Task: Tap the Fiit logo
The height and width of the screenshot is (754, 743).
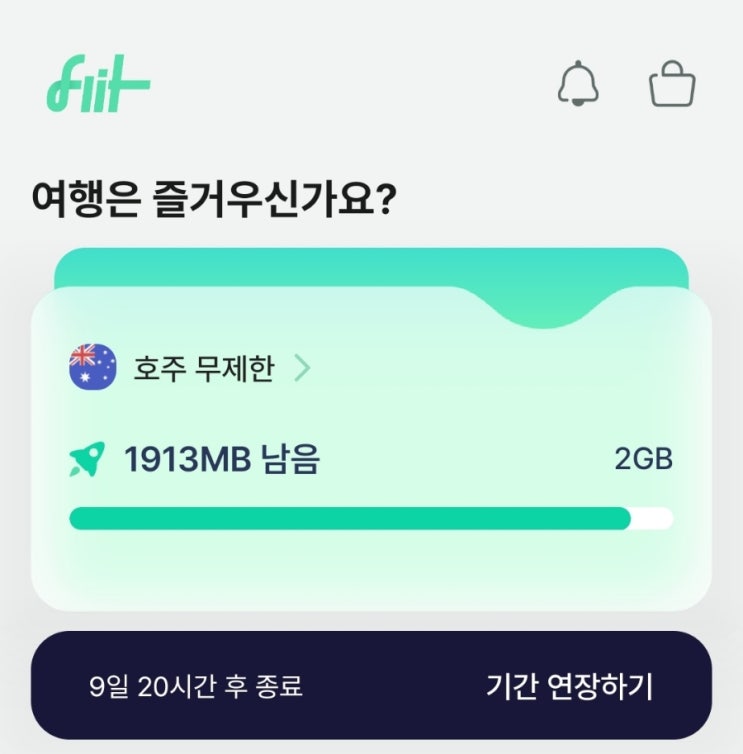Action: coord(99,83)
